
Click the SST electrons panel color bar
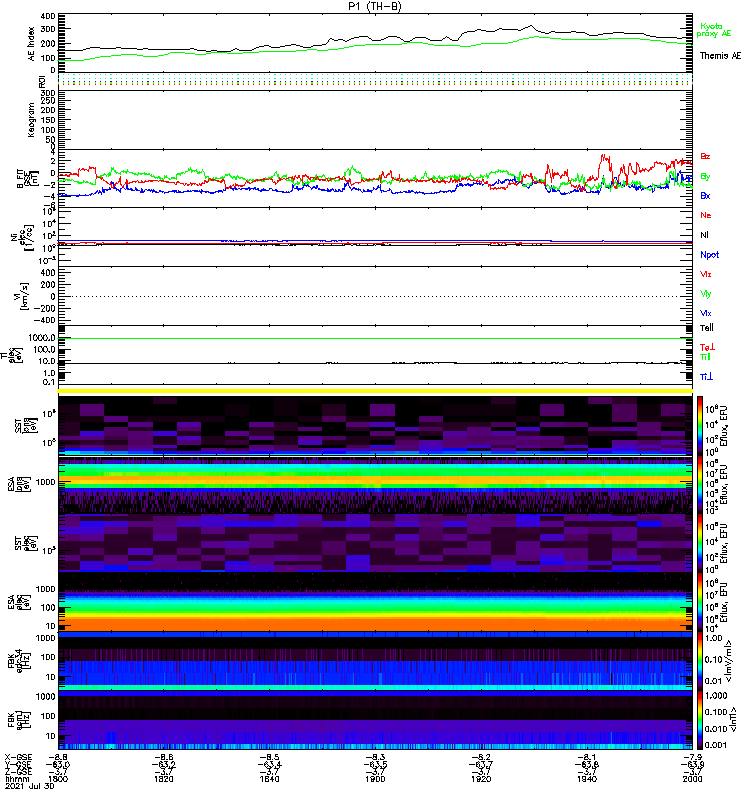tap(700, 543)
